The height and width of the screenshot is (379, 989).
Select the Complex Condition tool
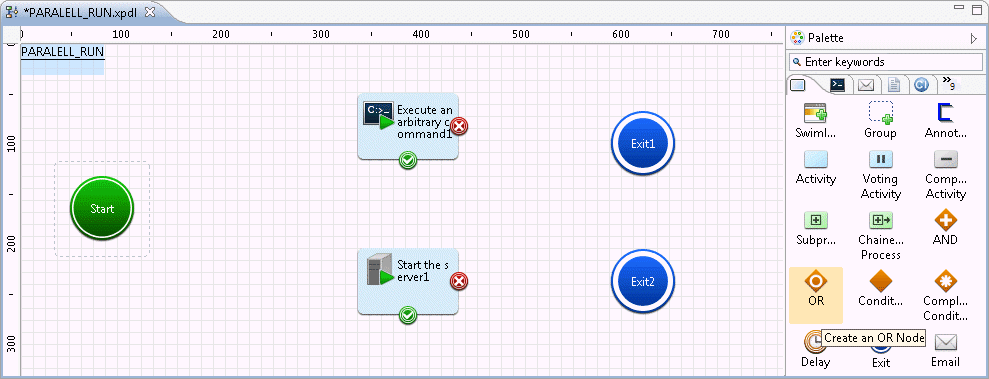tap(945, 296)
